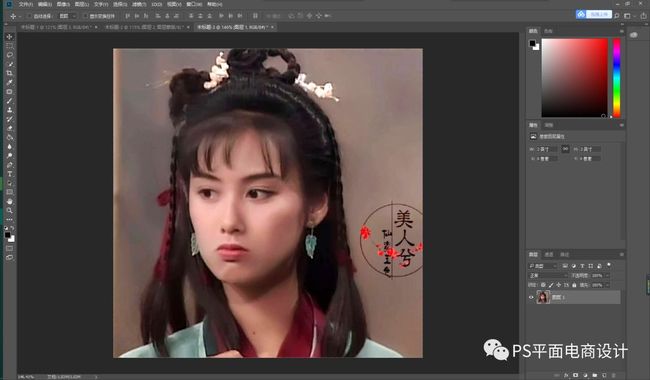
Task: Select the Healing Brush tool
Action: (9, 92)
